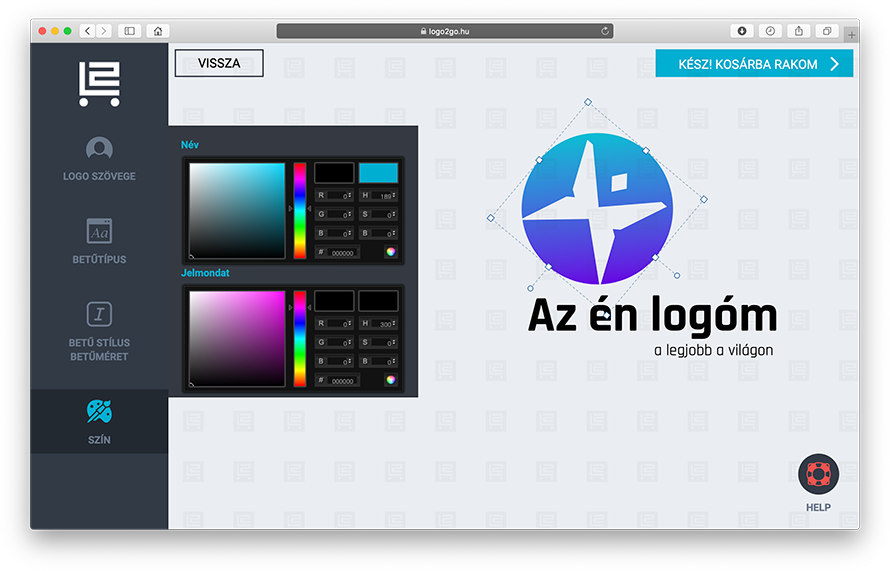
Task: Click the G value field in Jelmondat picker
Action: pos(334,342)
